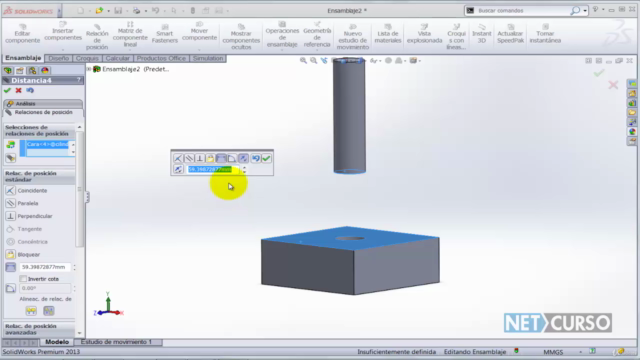Open the MMGS unit system dropdown
The image size is (640, 360).
(580, 352)
